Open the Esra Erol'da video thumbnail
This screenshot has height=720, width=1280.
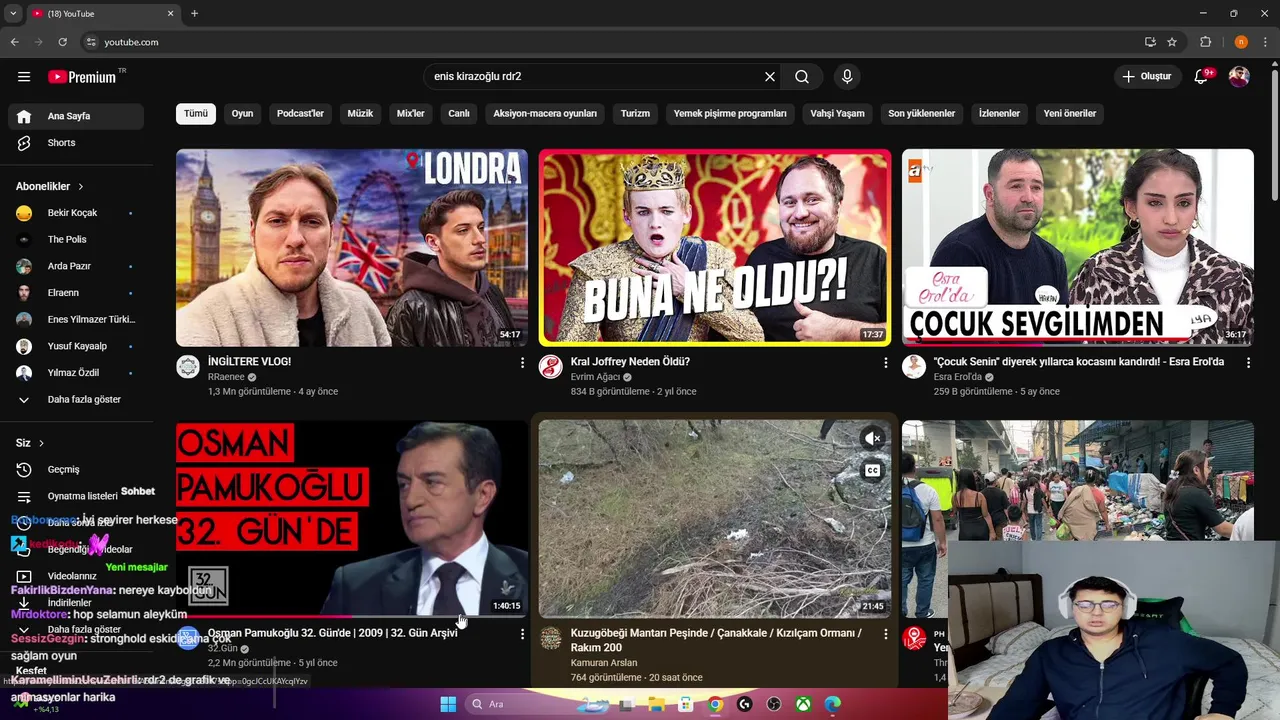1078,248
